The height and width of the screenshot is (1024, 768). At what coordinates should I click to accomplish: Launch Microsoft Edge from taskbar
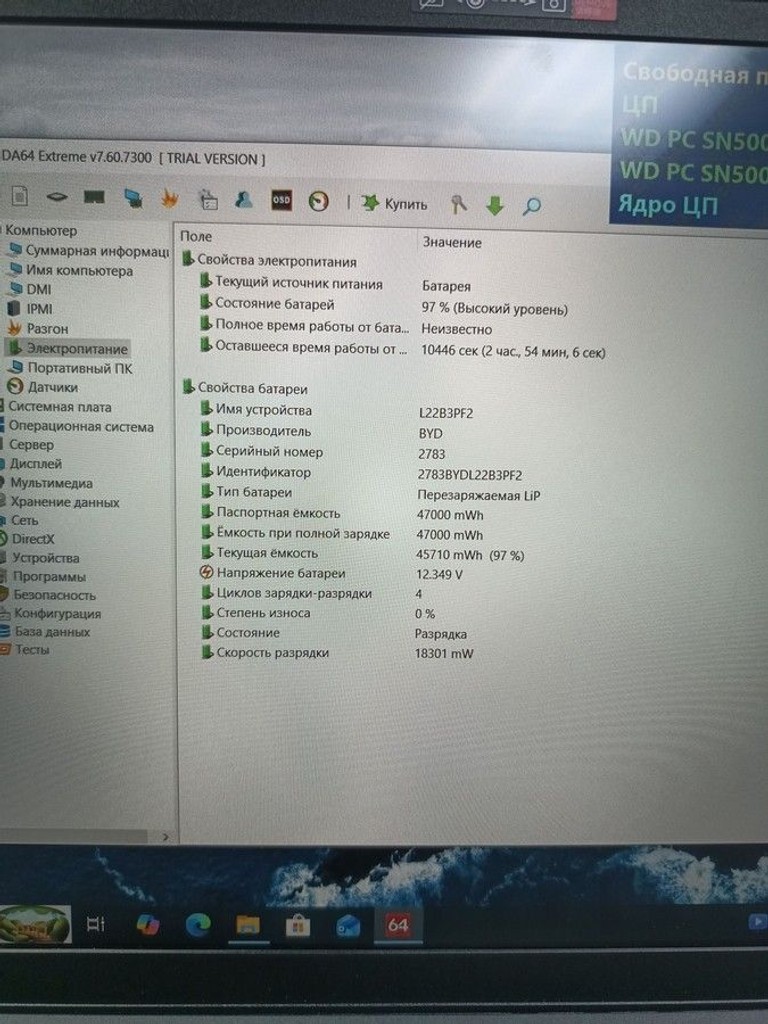point(198,925)
